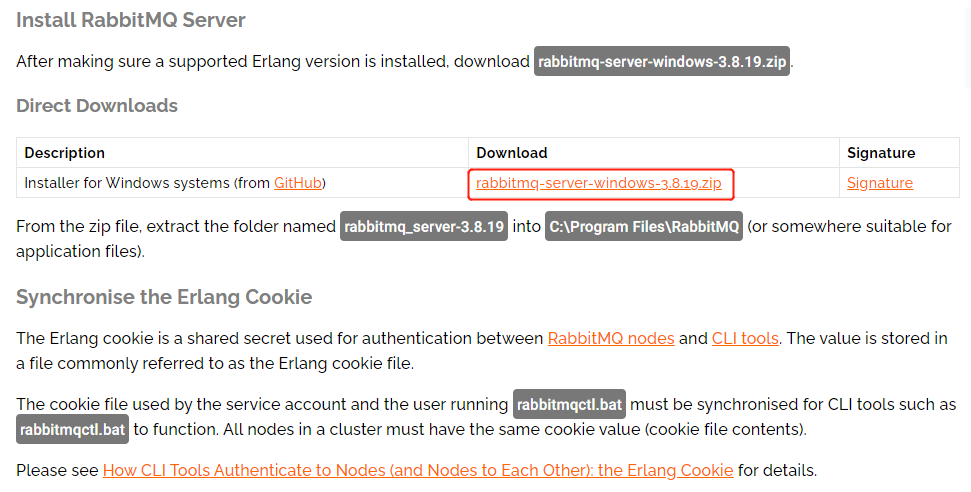Viewport: 971px width, 492px height.
Task: Open the orange Signature link in the table row
Action: point(879,183)
